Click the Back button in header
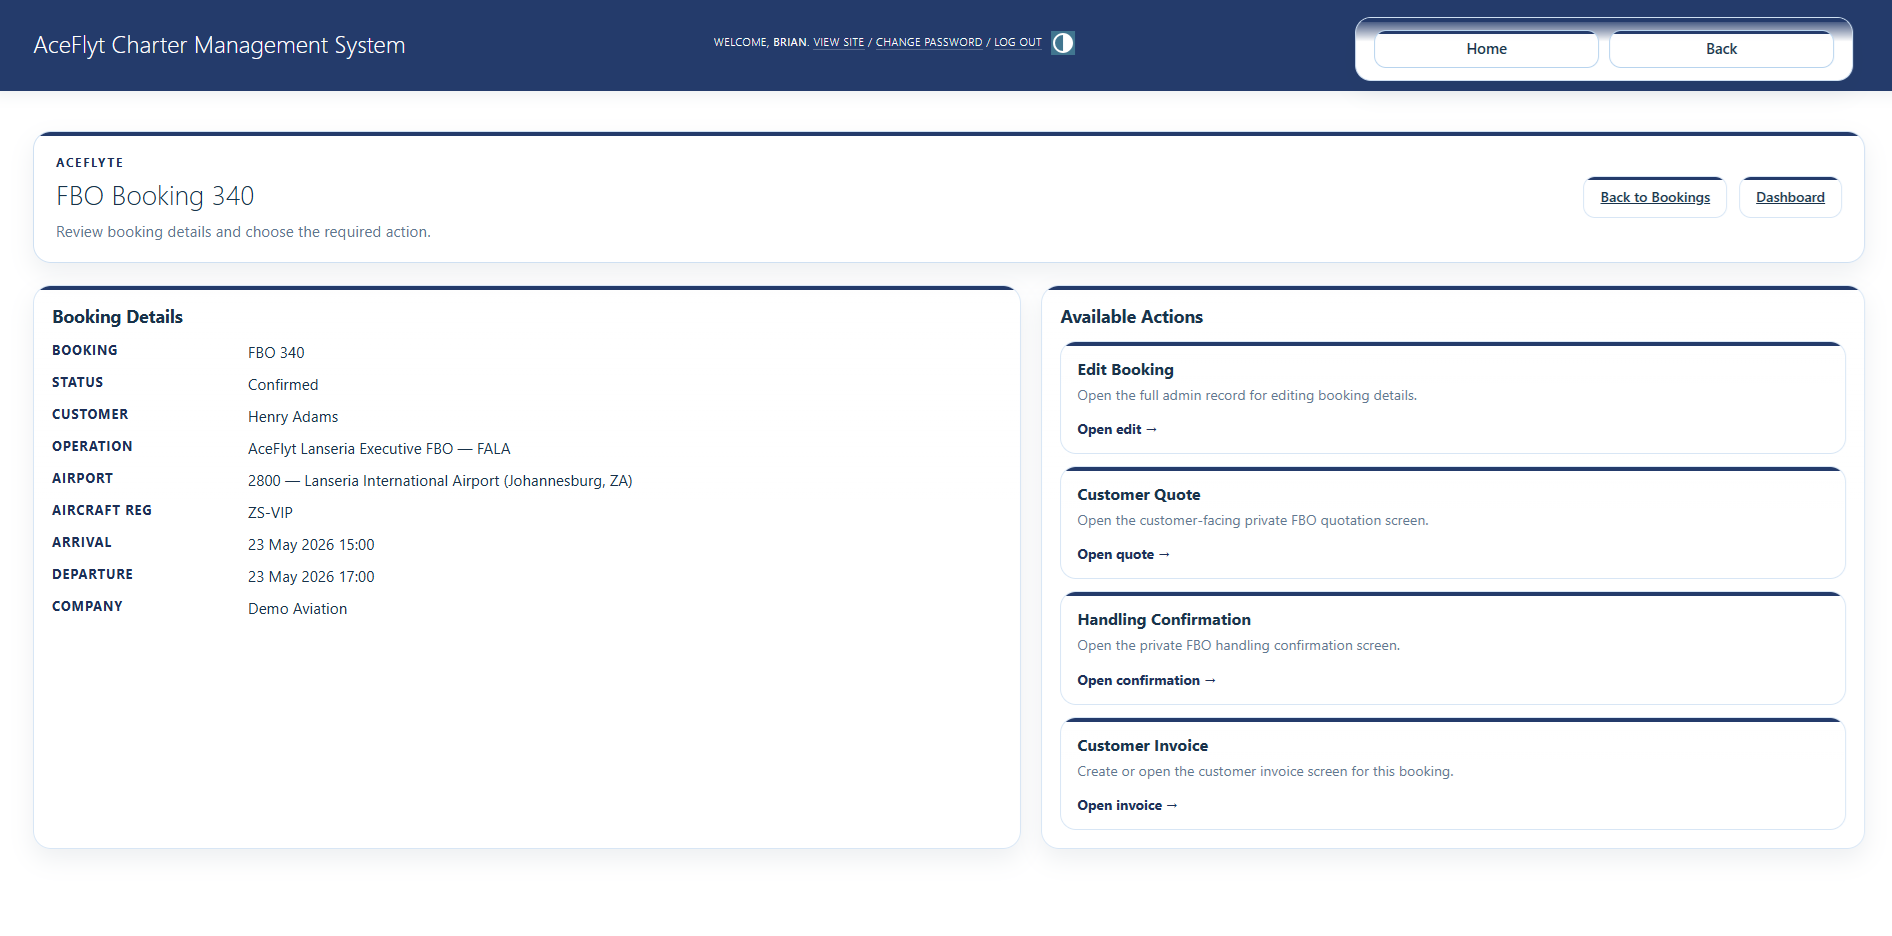 pyautogui.click(x=1721, y=49)
